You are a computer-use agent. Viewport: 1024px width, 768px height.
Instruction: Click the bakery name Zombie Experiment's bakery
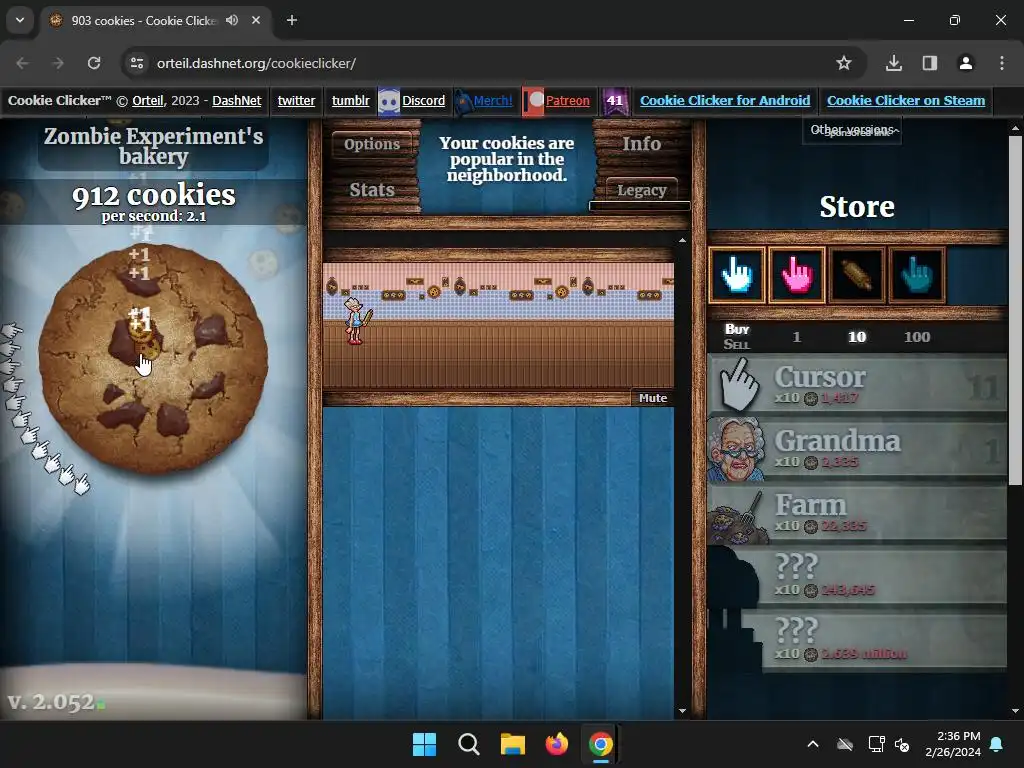[x=153, y=146]
